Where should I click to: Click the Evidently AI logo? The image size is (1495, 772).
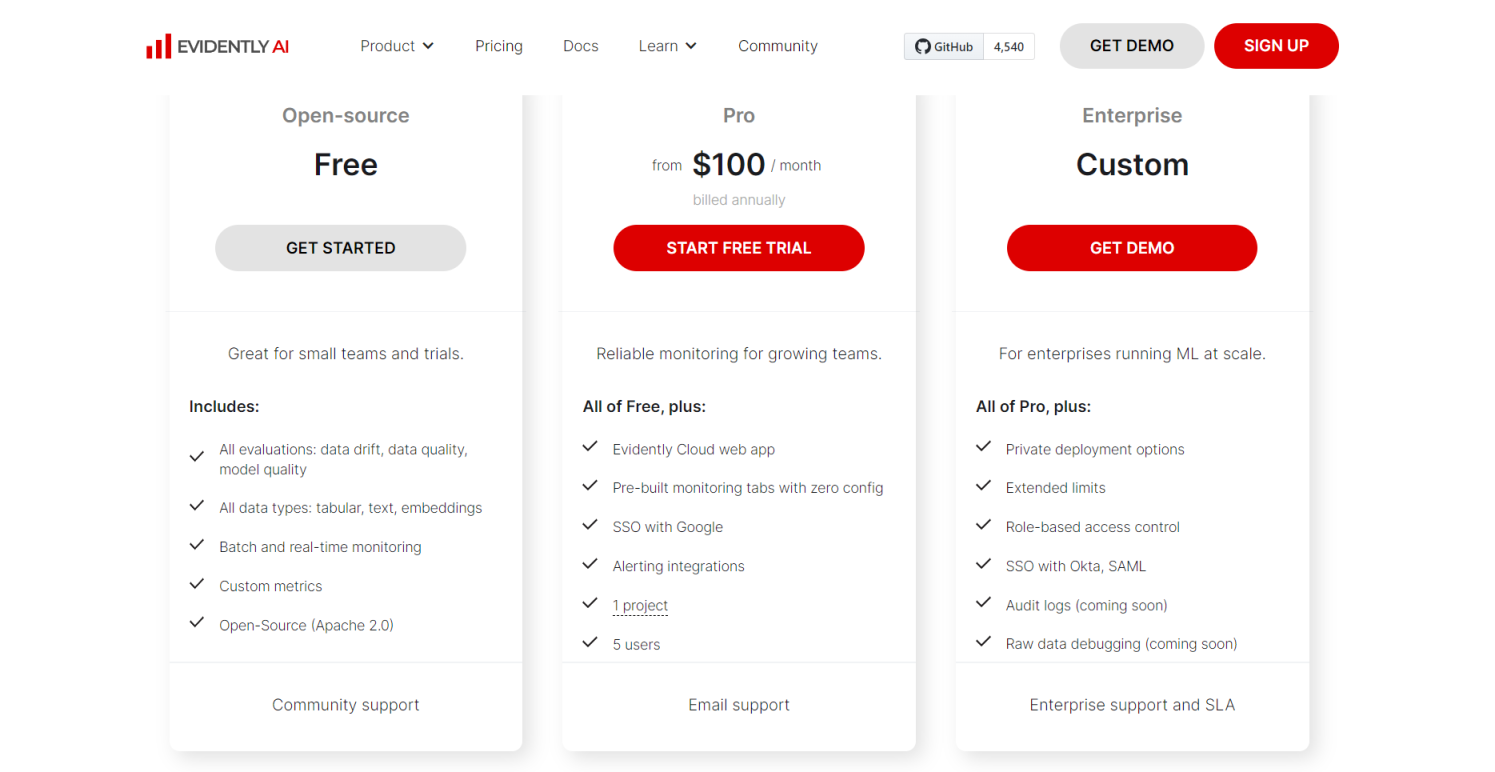pyautogui.click(x=217, y=46)
